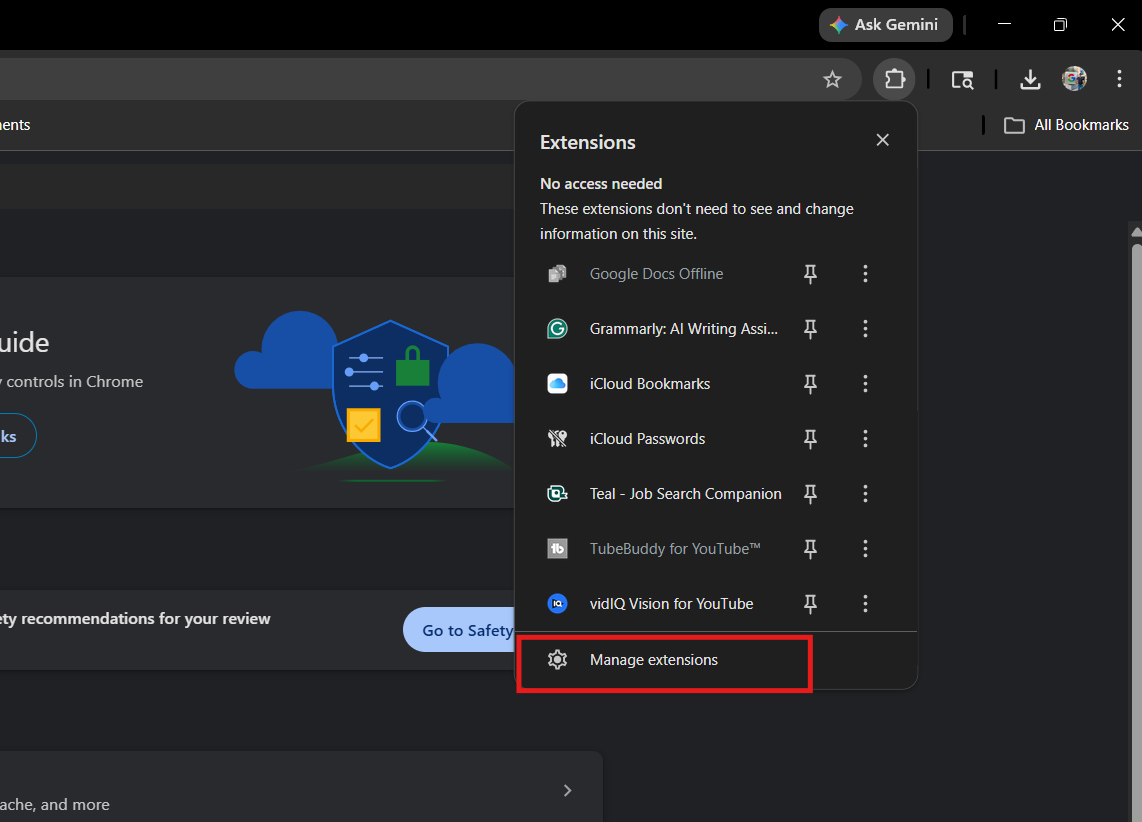Select iCloud Bookmarks extension entry

(650, 384)
